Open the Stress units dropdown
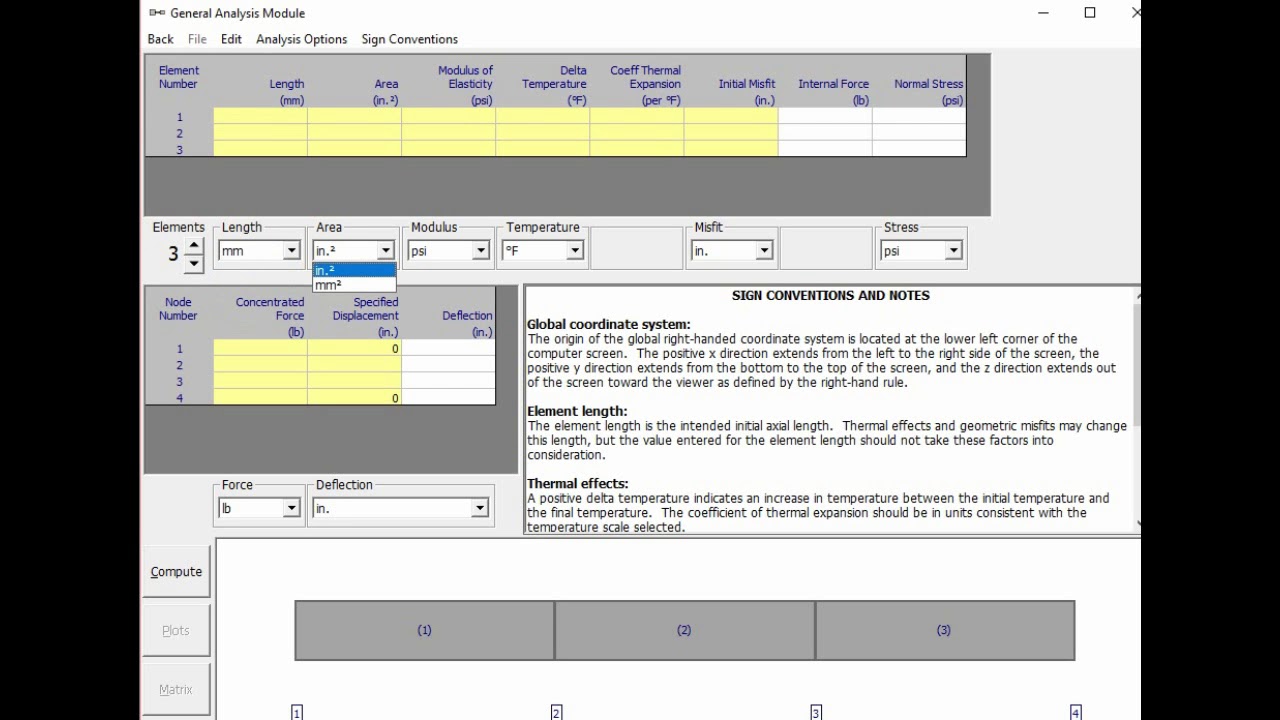1280x720 pixels. tap(953, 251)
